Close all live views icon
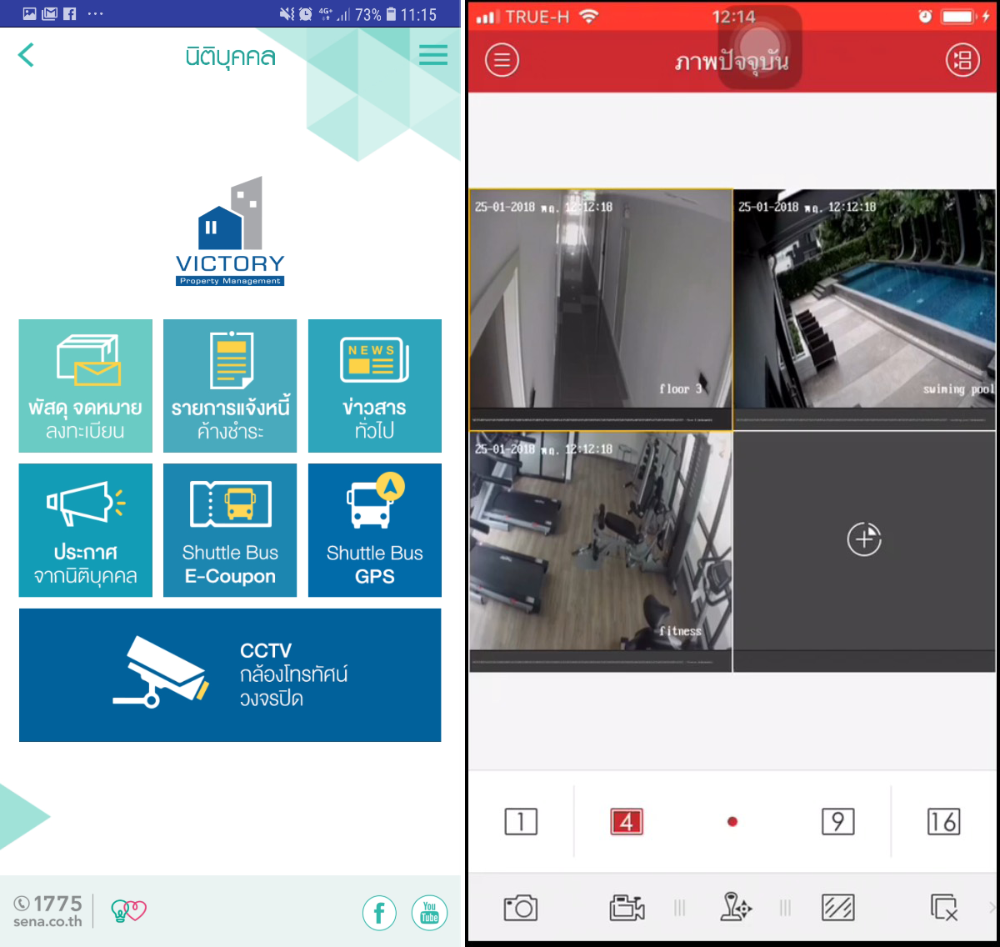 943,907
